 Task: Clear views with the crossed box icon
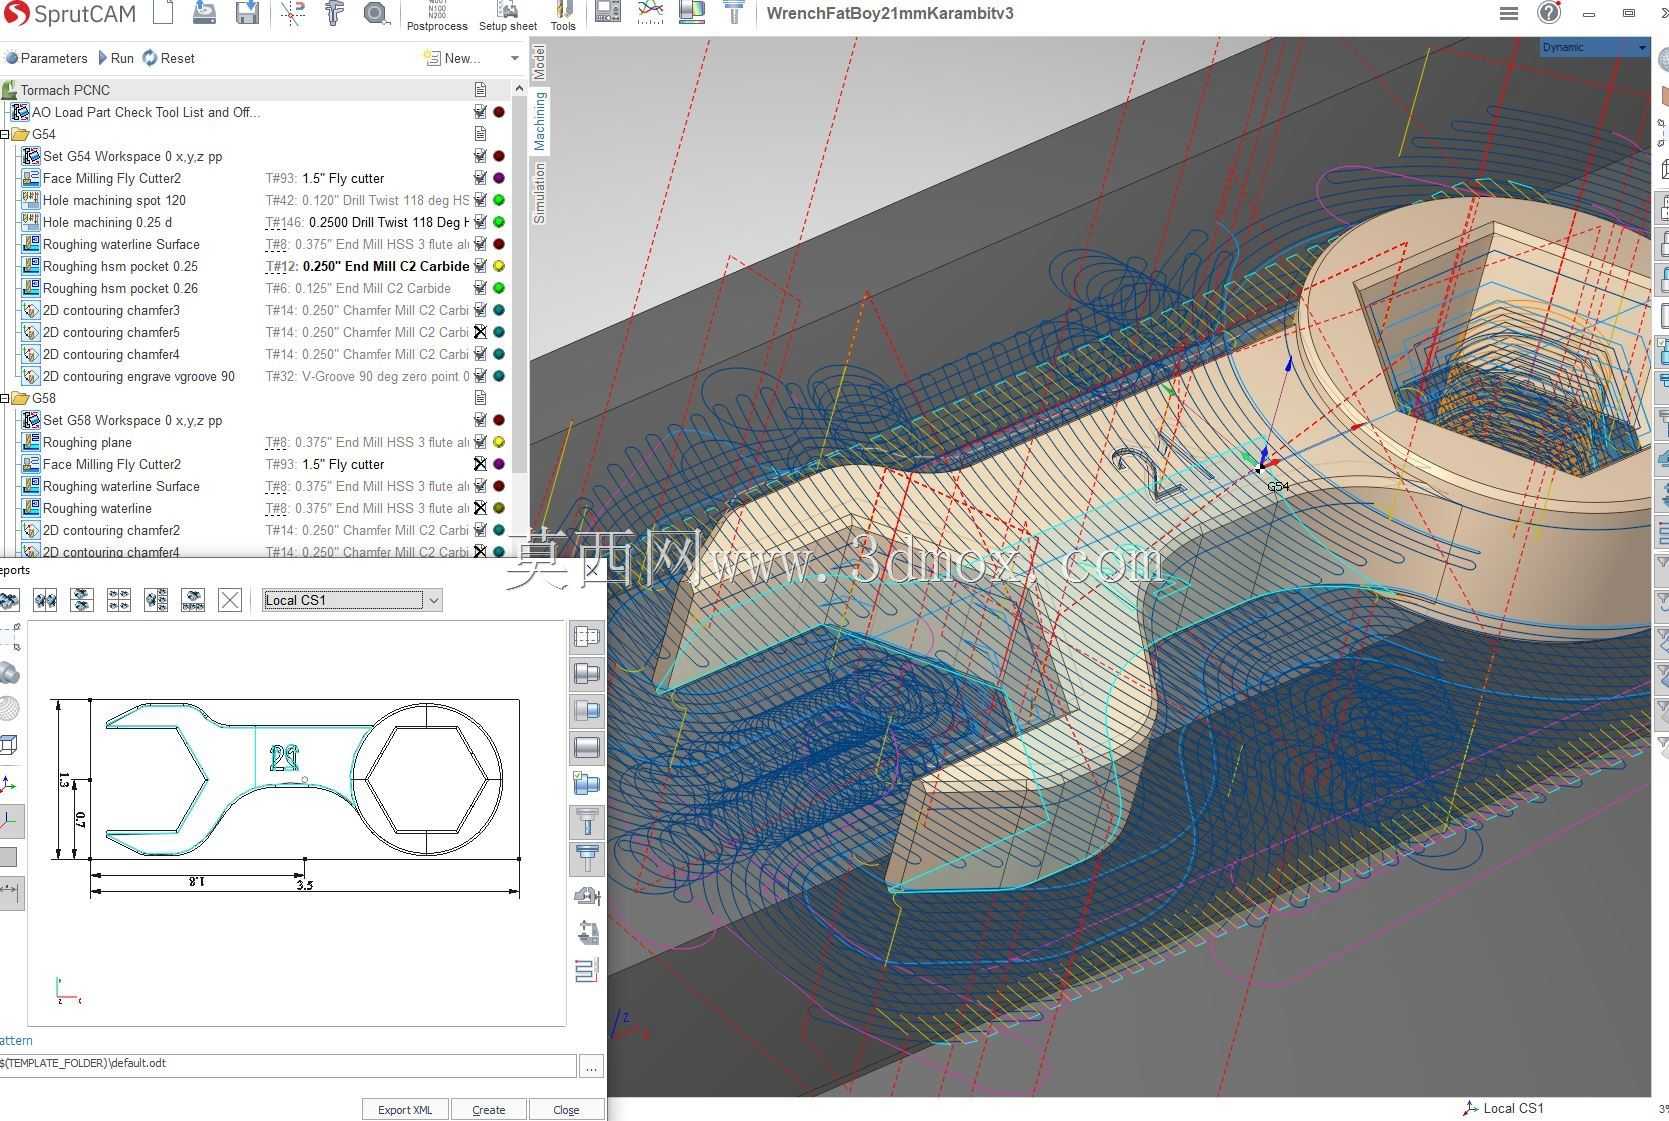[230, 600]
